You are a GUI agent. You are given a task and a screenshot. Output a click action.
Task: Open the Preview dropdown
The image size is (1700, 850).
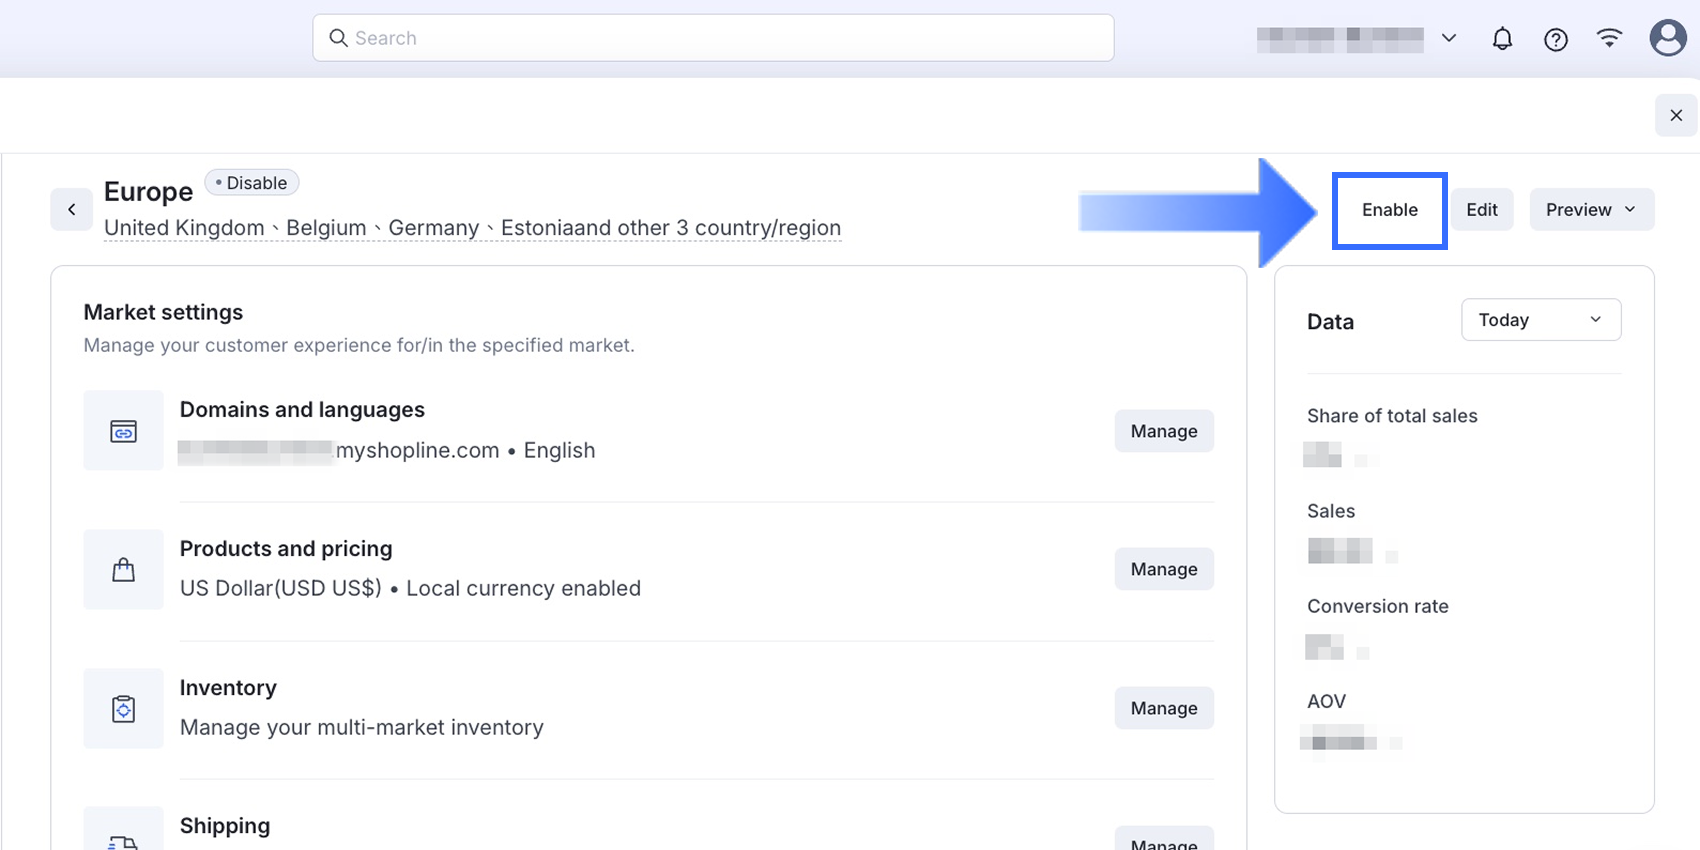tap(1591, 210)
